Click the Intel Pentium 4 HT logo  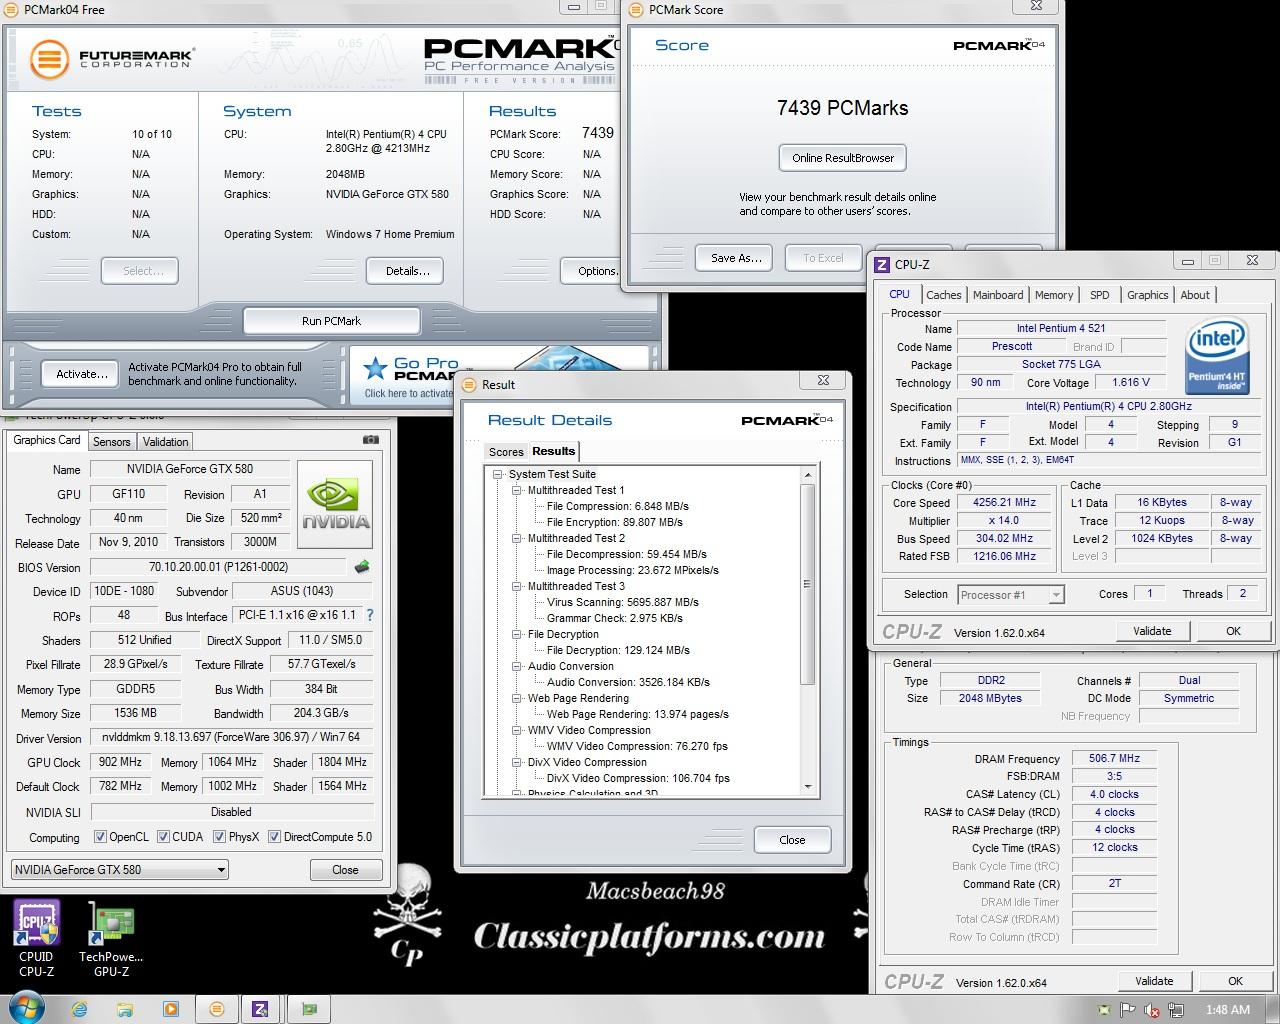[1217, 355]
